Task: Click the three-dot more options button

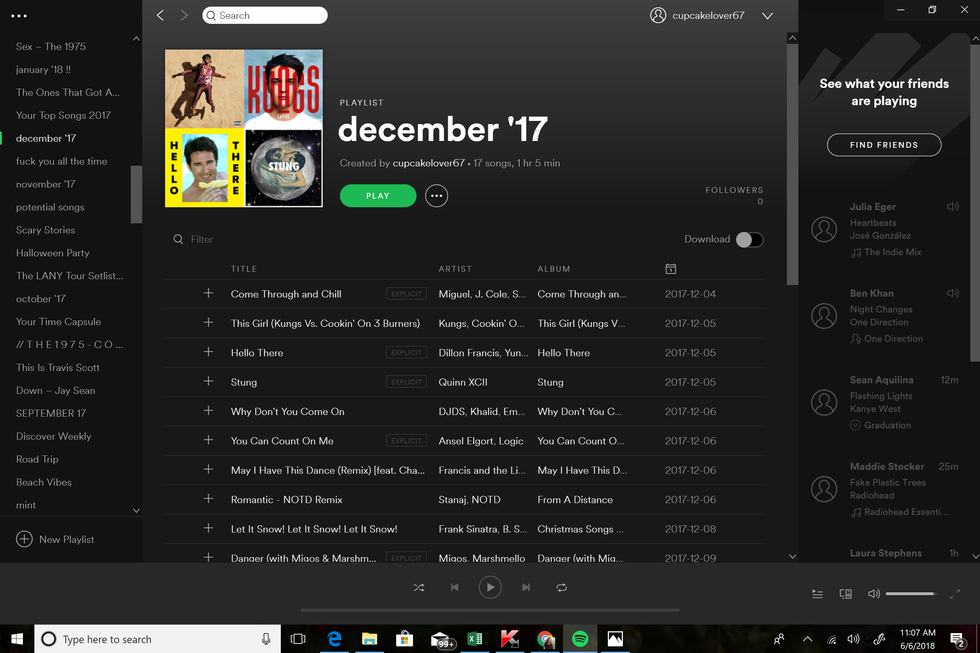Action: pos(436,196)
